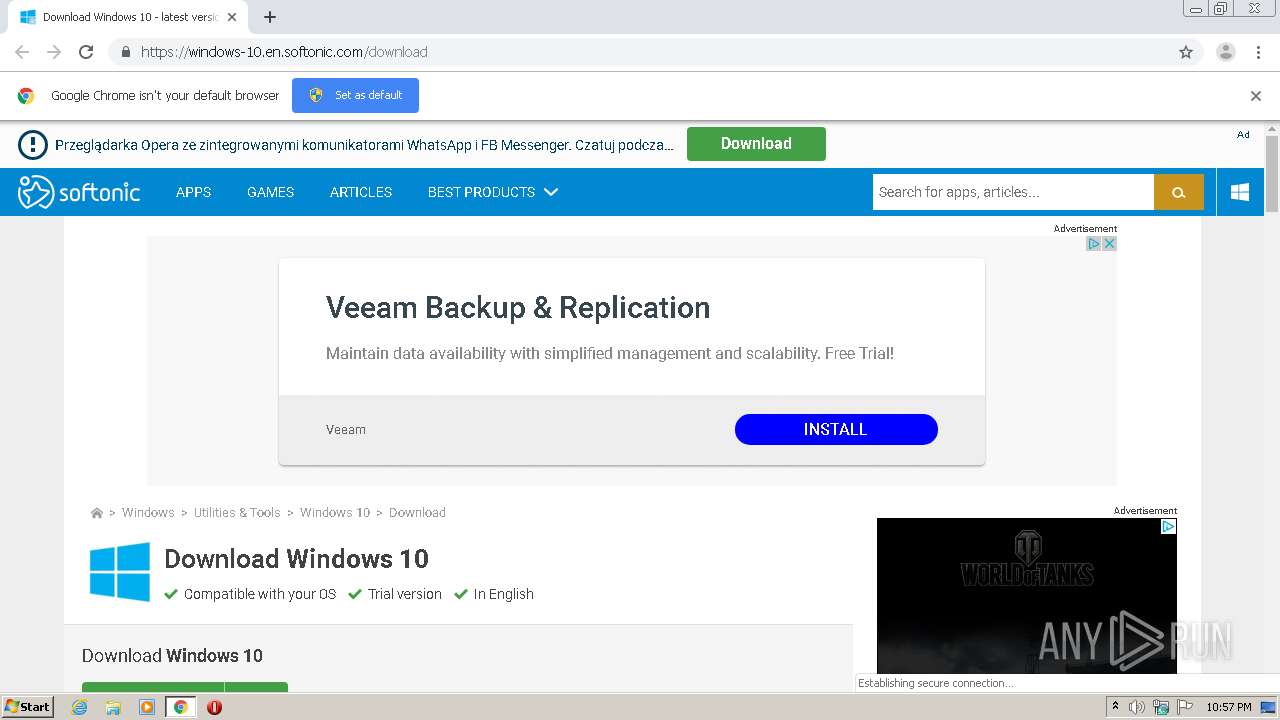This screenshot has height=720, width=1280.
Task: Reload the page
Action: point(86,52)
